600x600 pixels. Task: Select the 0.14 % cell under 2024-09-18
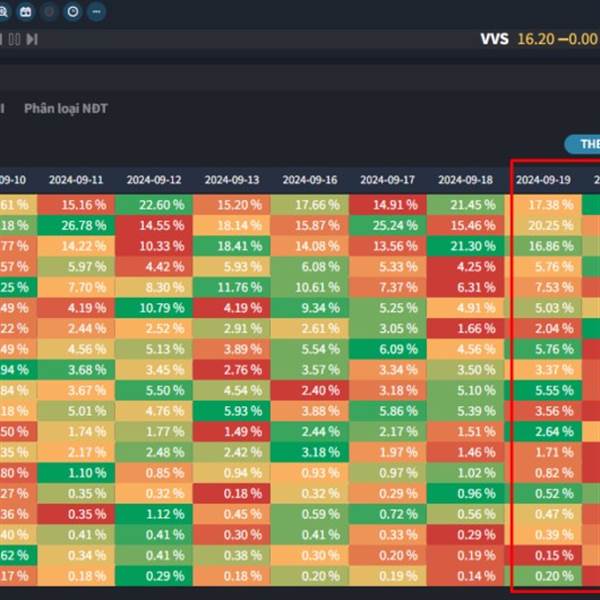465,576
